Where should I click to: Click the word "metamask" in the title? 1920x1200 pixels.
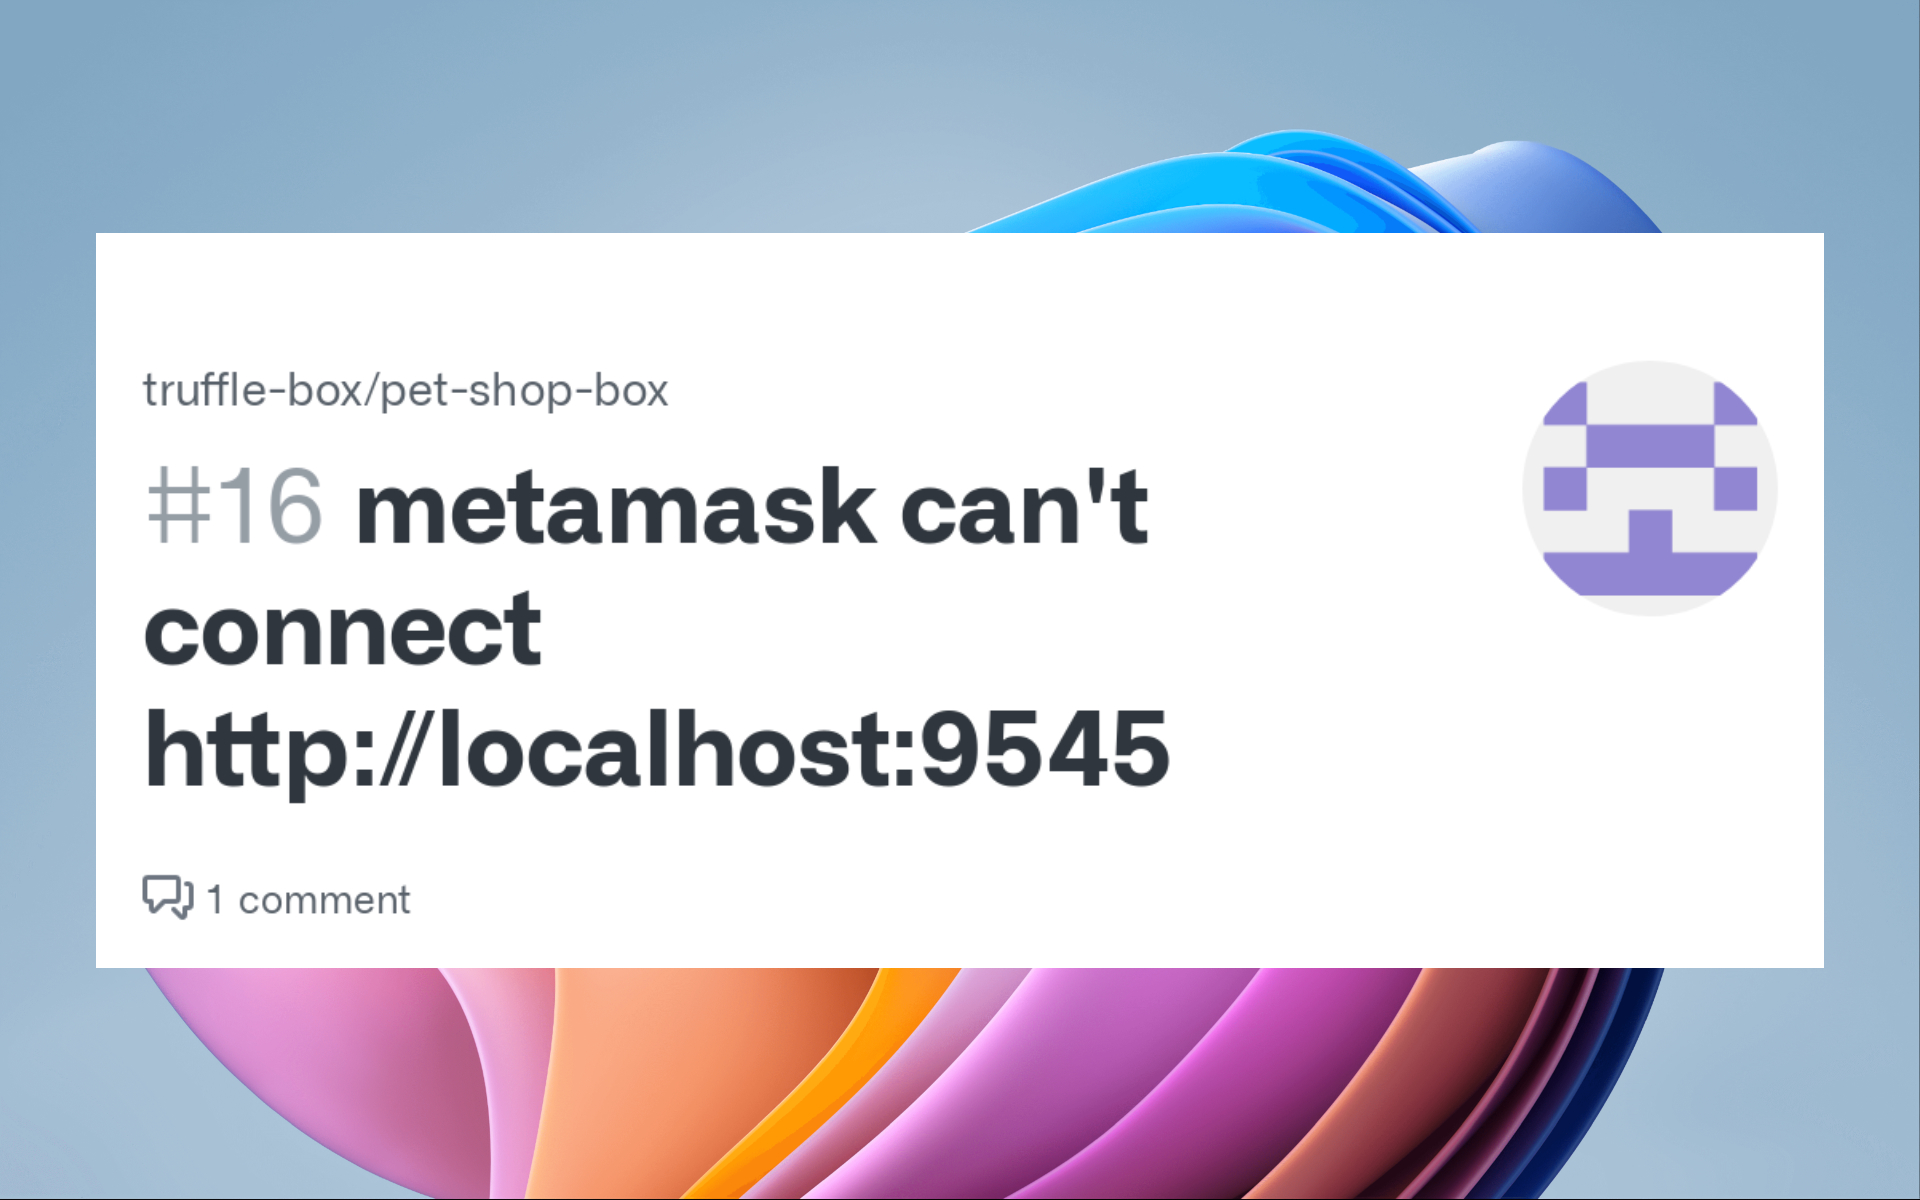[x=617, y=508]
